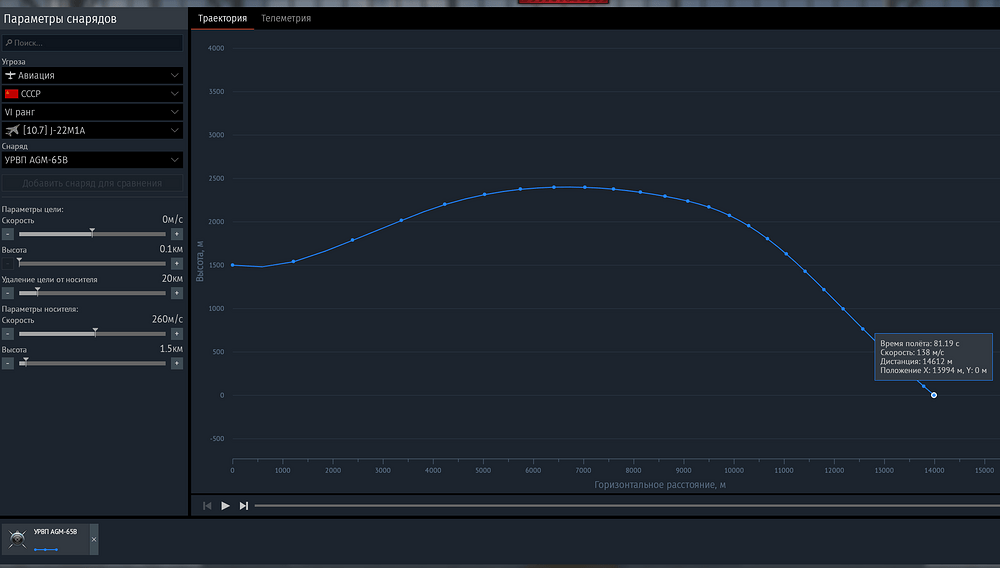Skip to the end of the trajectory playback
Screen dimensions: 1000x568
(244, 506)
